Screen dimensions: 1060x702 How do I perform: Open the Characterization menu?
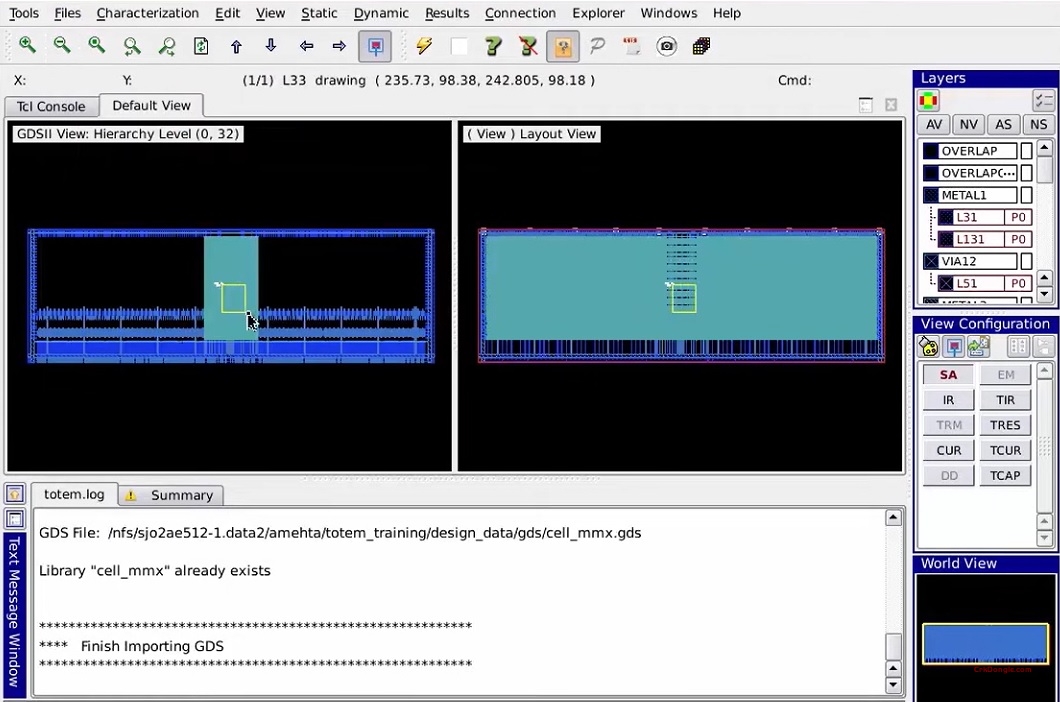(x=147, y=13)
